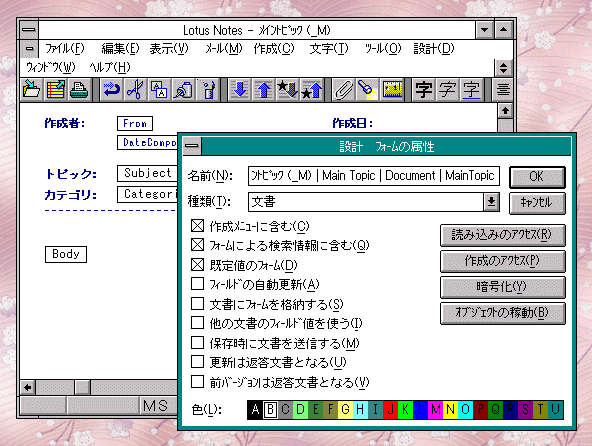Enable 他の文書のフィールド値を使う checkbox
This screenshot has height=446, width=592.
(197, 323)
